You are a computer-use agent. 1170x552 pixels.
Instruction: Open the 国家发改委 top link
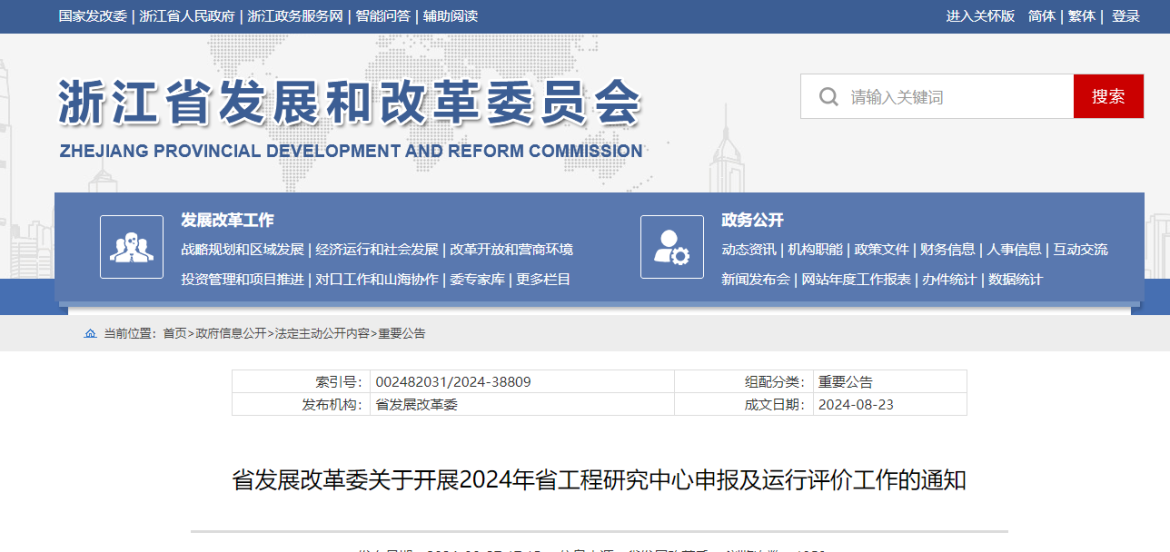tap(92, 16)
